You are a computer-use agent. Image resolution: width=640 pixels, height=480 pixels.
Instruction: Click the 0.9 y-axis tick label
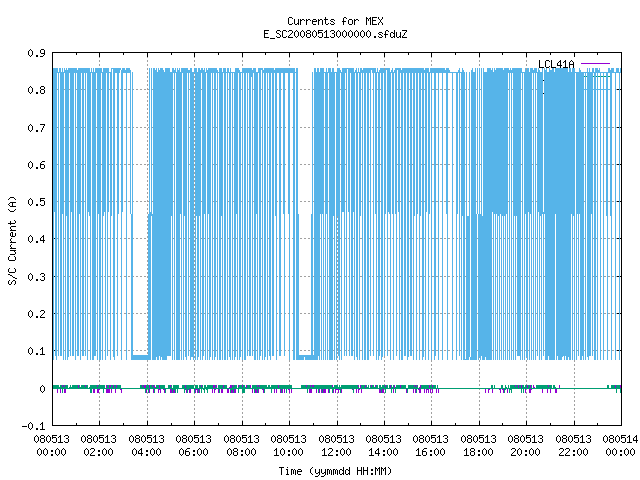tap(37, 53)
